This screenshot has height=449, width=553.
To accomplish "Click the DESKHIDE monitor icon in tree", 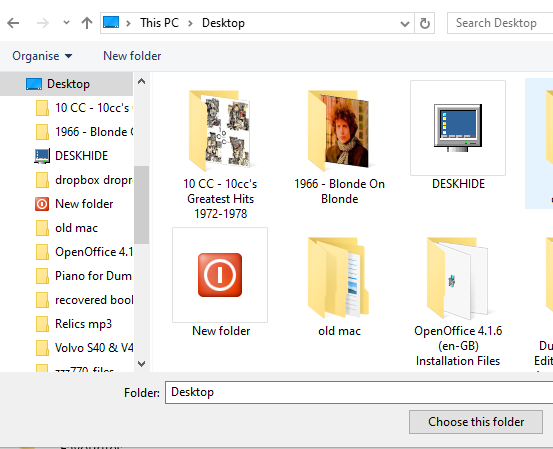I will (42, 156).
